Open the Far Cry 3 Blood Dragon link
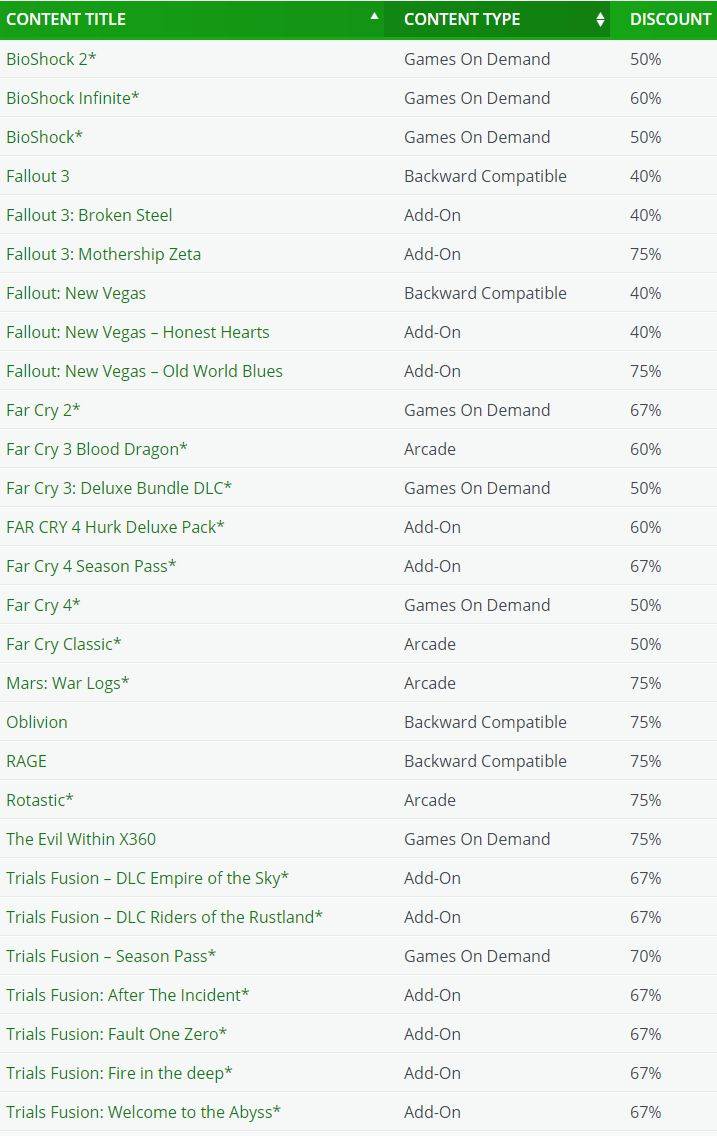Image resolution: width=717 pixels, height=1136 pixels. point(96,449)
